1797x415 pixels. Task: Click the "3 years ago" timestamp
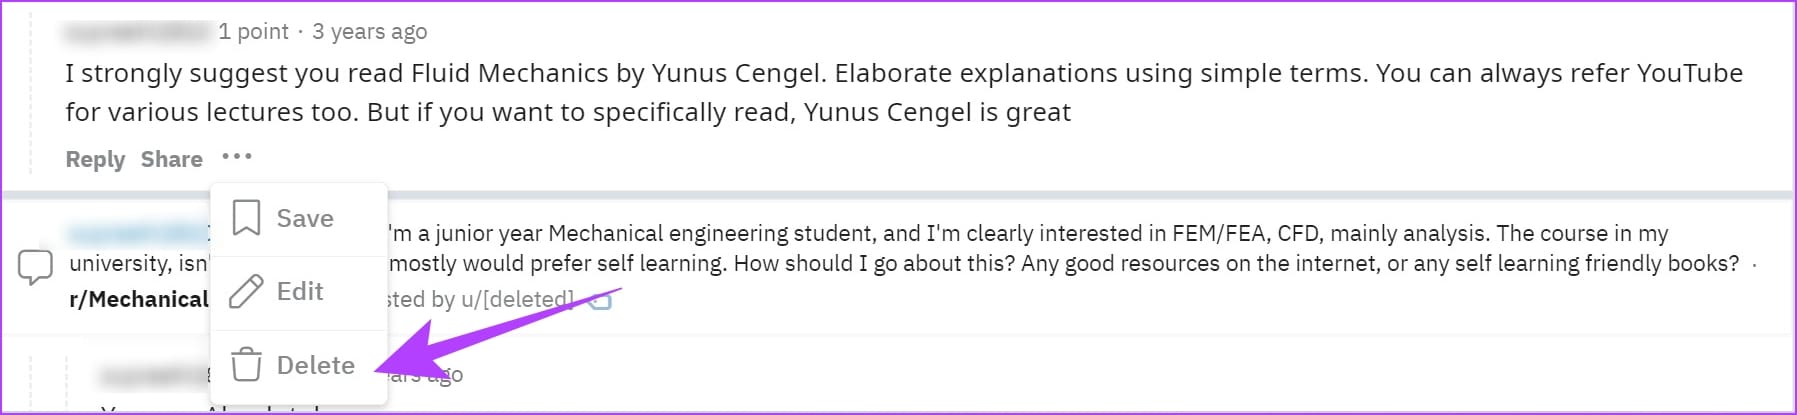pos(369,32)
